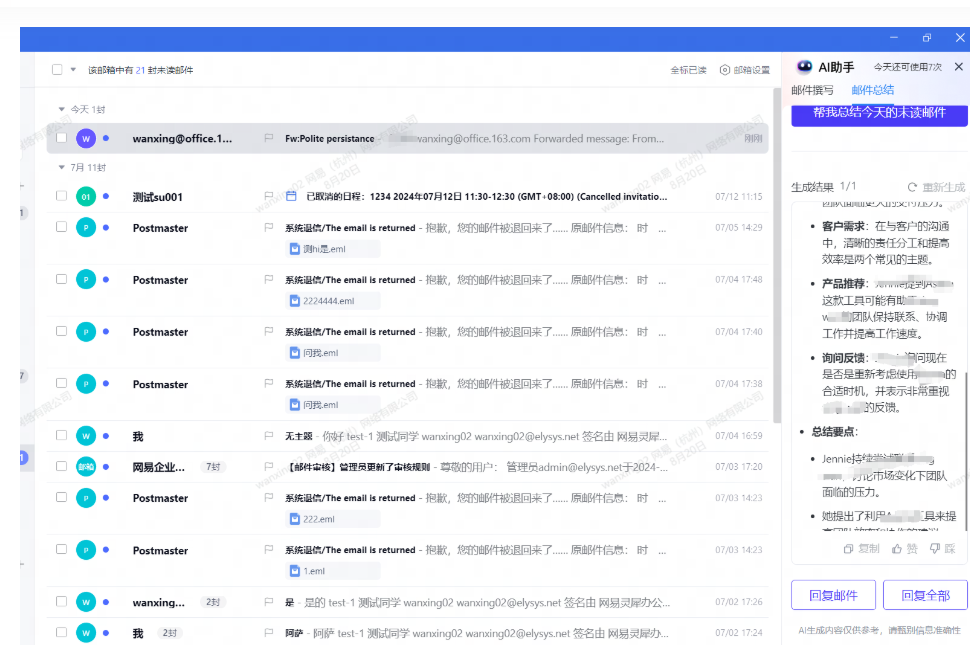Click 全标已读 to mark all read

click(x=689, y=70)
